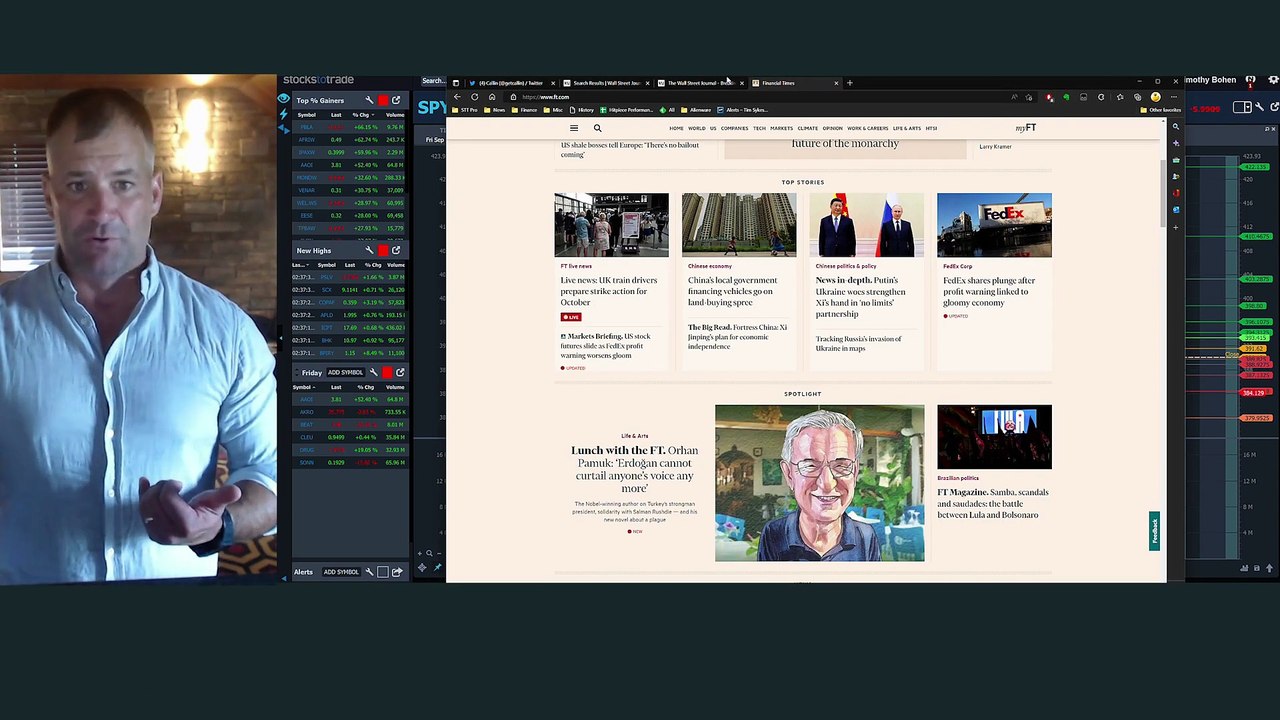Viewport: 1280px width, 720px height.
Task: Open the STT Pro bookmarks folder
Action: click(465, 110)
